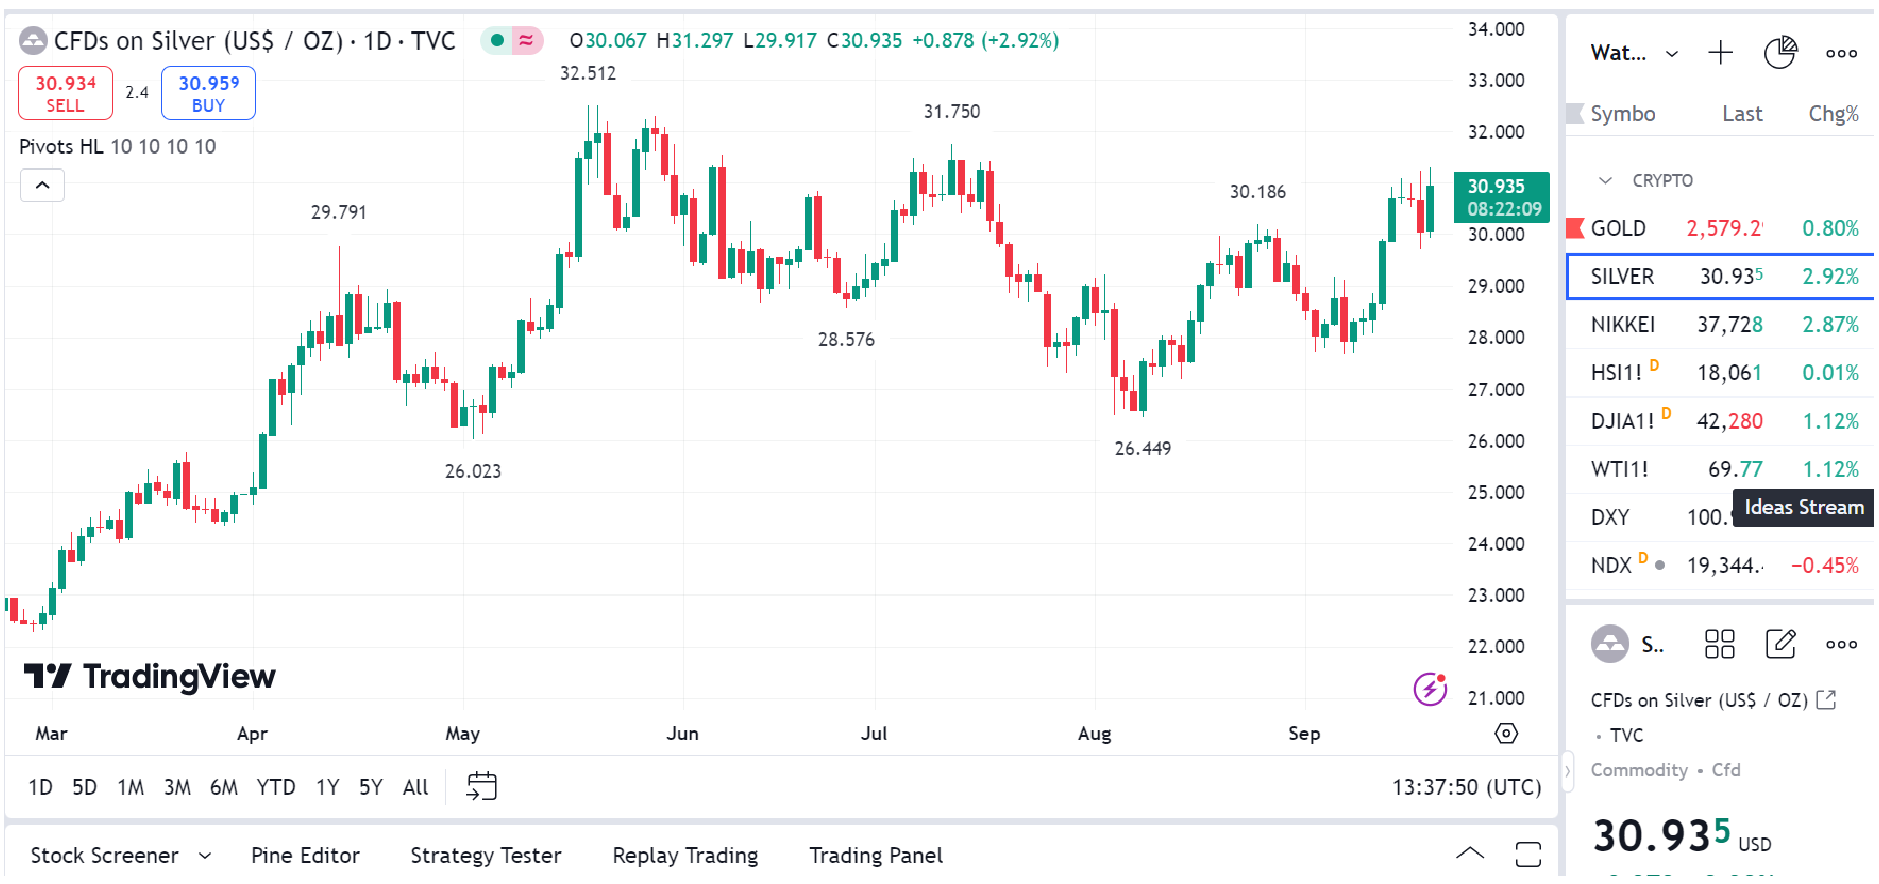Collapse the CRYPTO watchlist section
This screenshot has height=884, width=1879.
[1605, 181]
